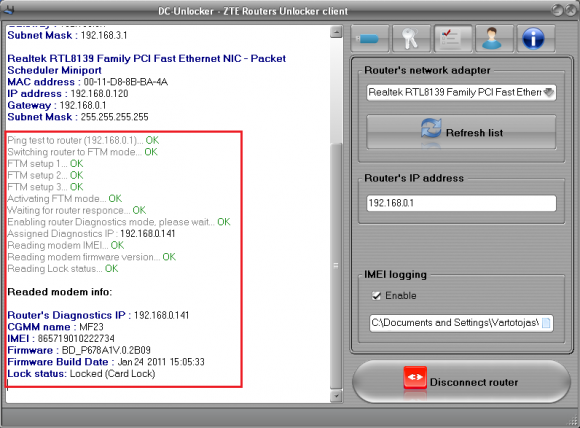Click the window minimize button
Viewport: 580px width, 428px height.
[557, 10]
